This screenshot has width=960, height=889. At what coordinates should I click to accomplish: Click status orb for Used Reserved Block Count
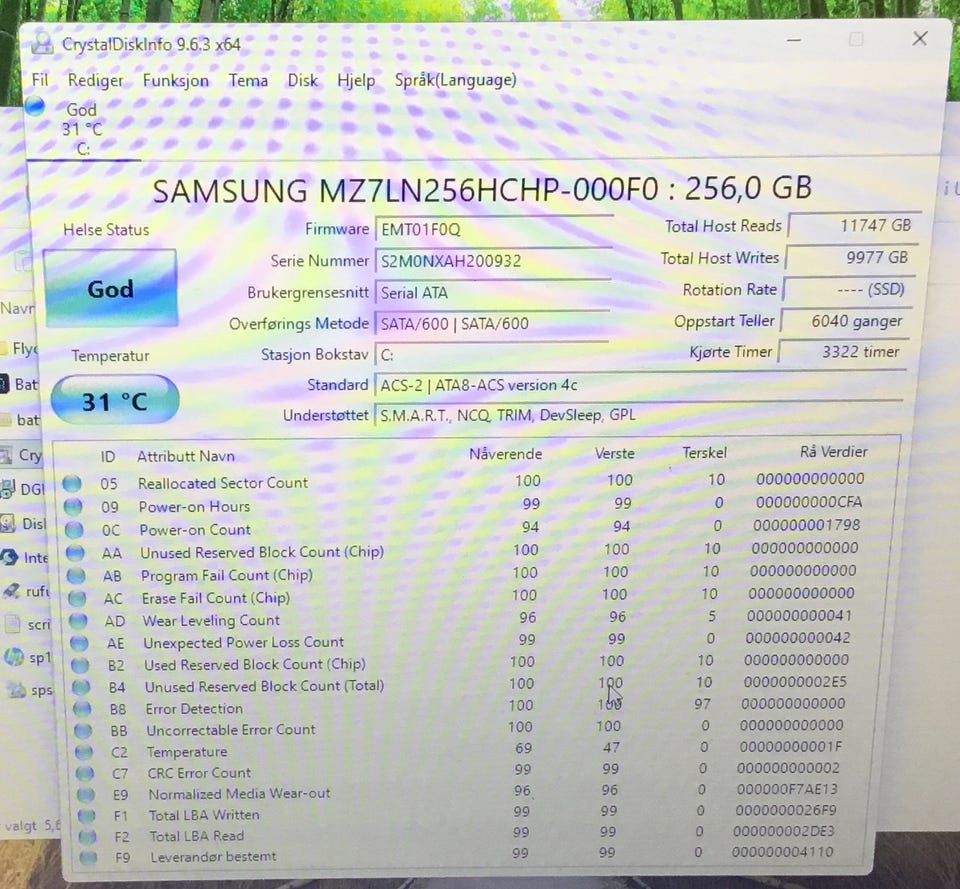(80, 665)
